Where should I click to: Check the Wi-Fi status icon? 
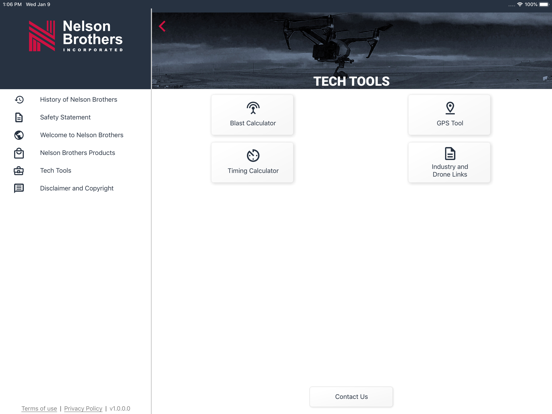[x=520, y=4]
